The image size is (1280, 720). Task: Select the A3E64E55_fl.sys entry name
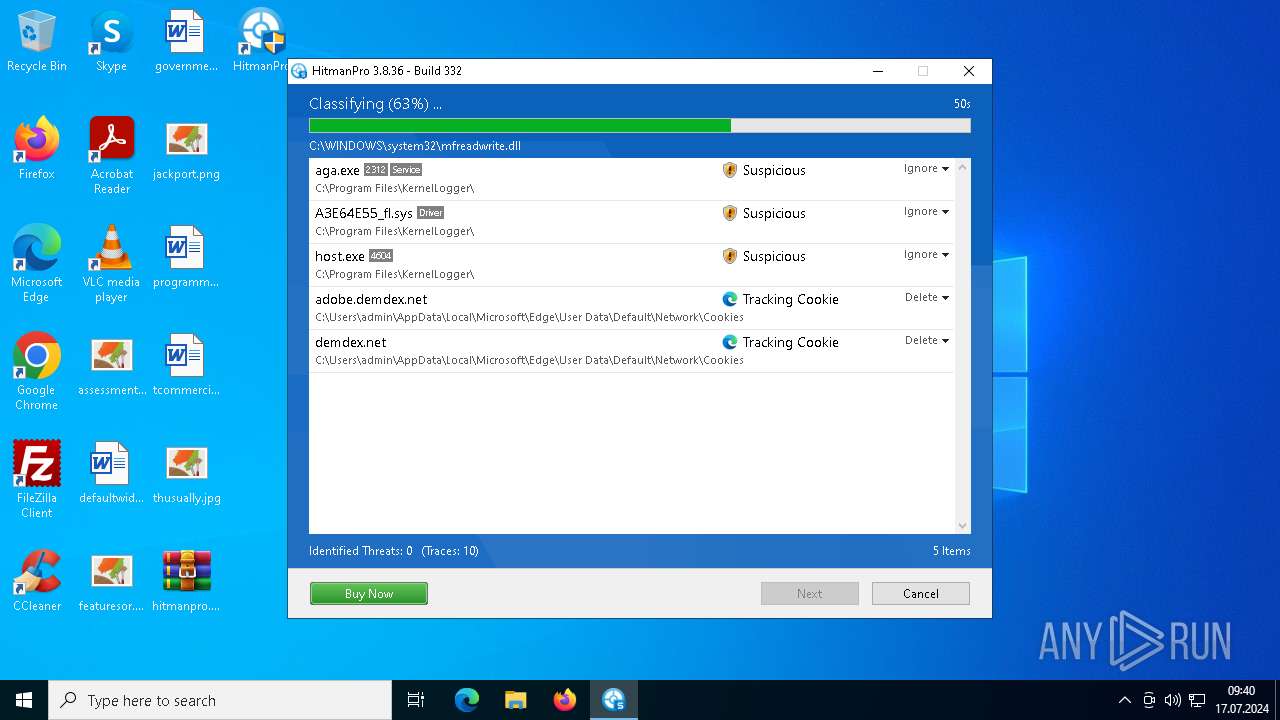pos(364,214)
